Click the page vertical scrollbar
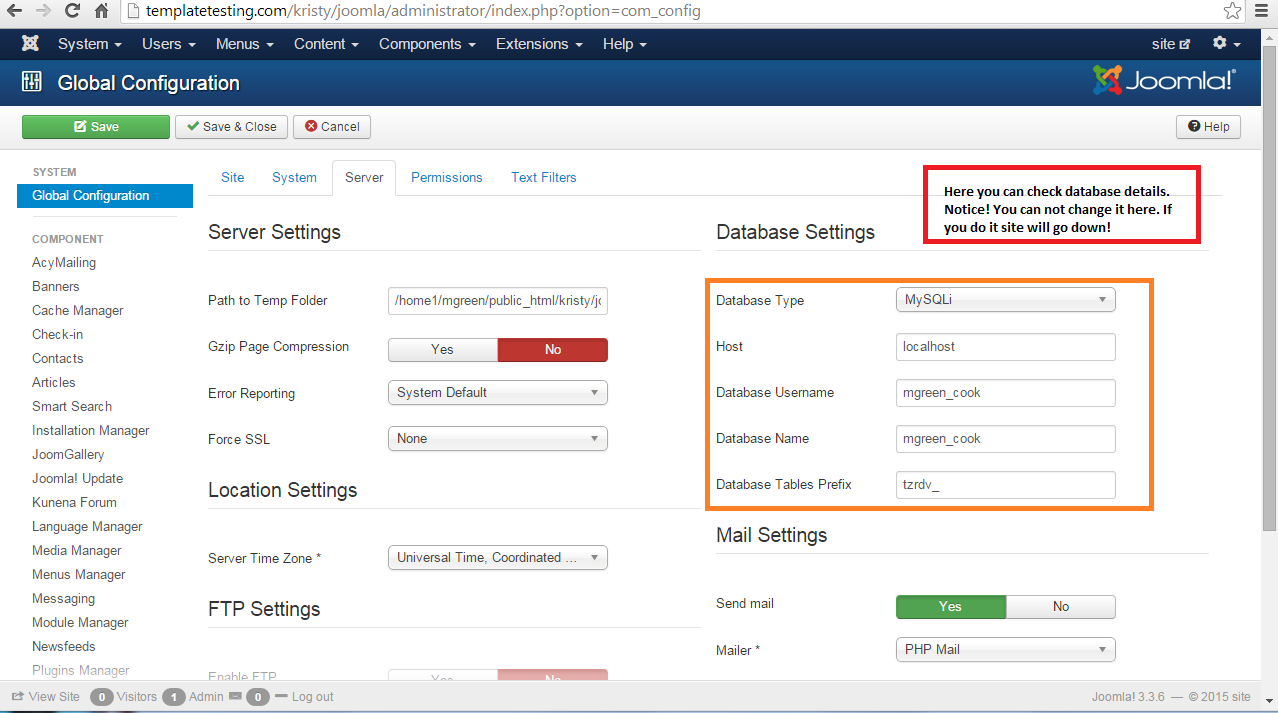Image resolution: width=1278 pixels, height=713 pixels. coord(1269,300)
